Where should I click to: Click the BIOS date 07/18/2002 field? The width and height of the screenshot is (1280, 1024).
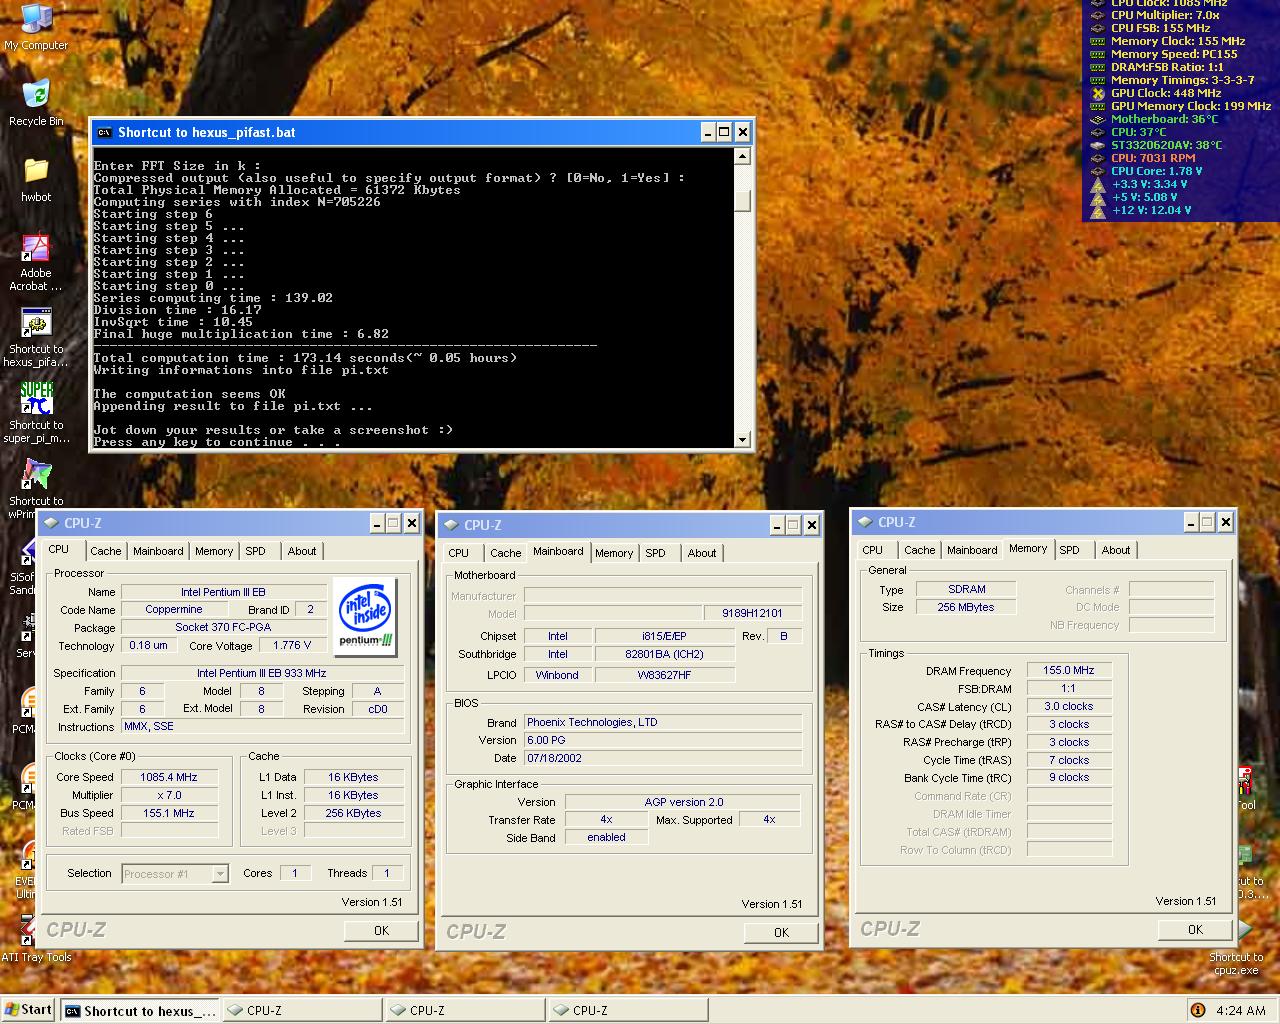pyautogui.click(x=663, y=758)
